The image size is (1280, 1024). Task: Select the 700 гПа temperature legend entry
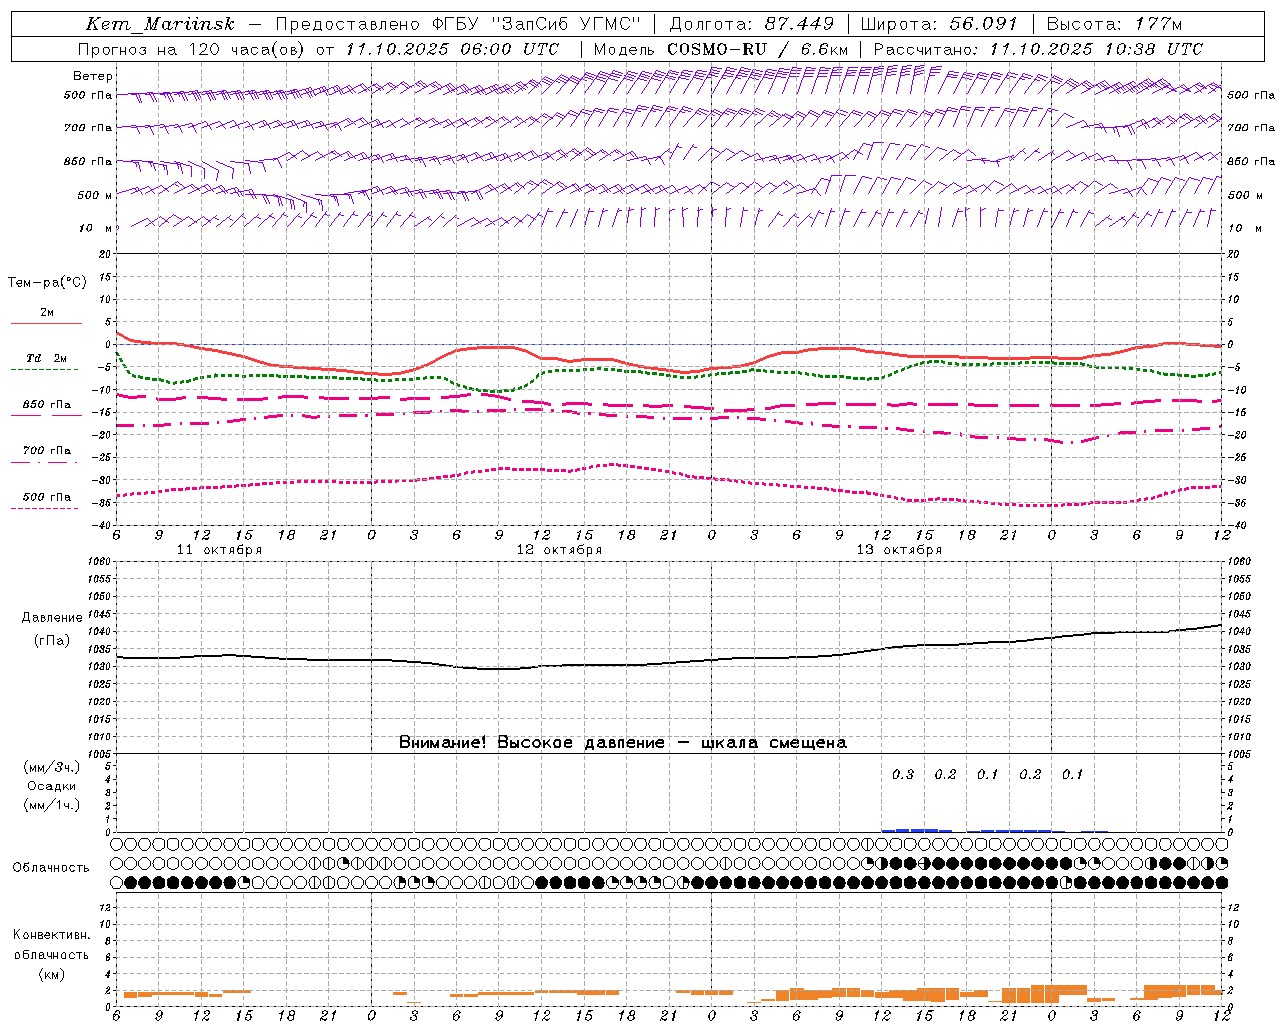point(45,454)
